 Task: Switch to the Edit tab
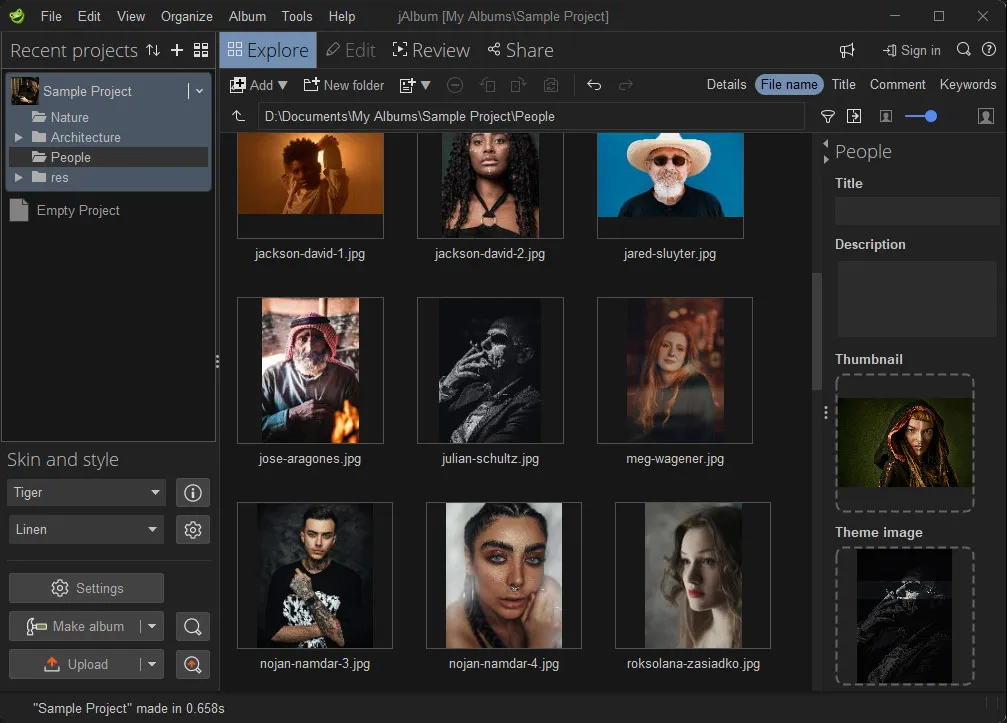coord(350,50)
